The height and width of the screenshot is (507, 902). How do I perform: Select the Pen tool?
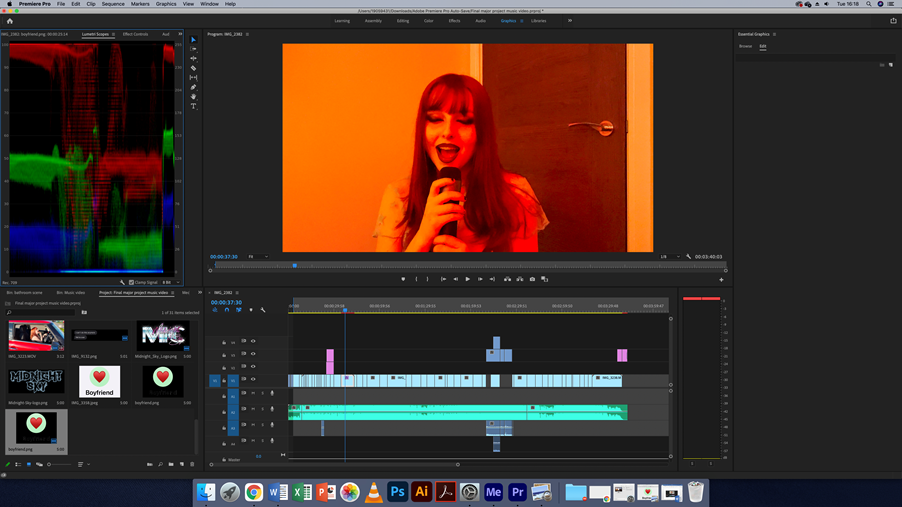click(x=194, y=87)
